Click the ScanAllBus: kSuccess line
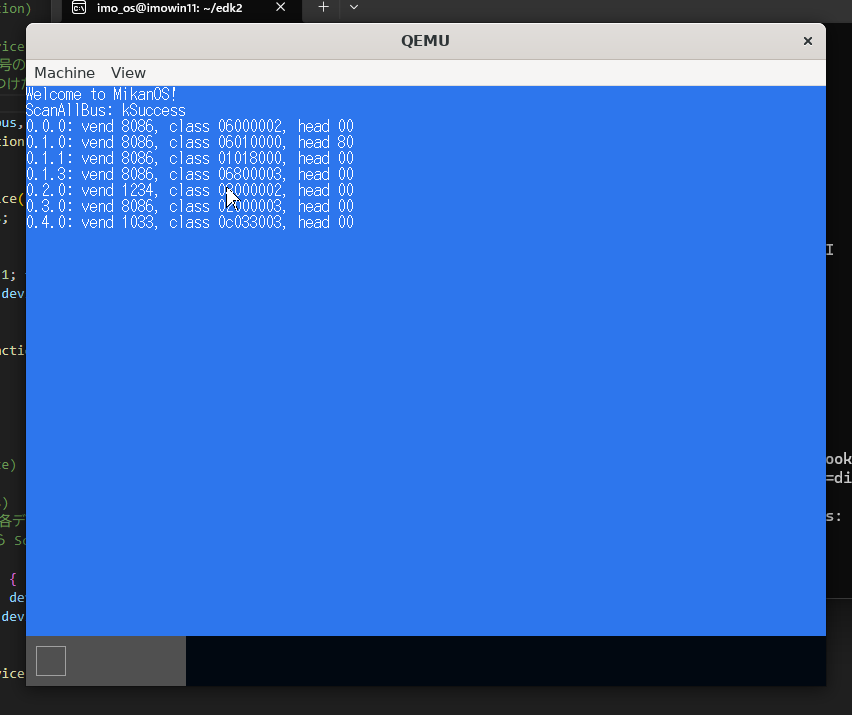Viewport: 852px width, 715px height. tap(105, 111)
